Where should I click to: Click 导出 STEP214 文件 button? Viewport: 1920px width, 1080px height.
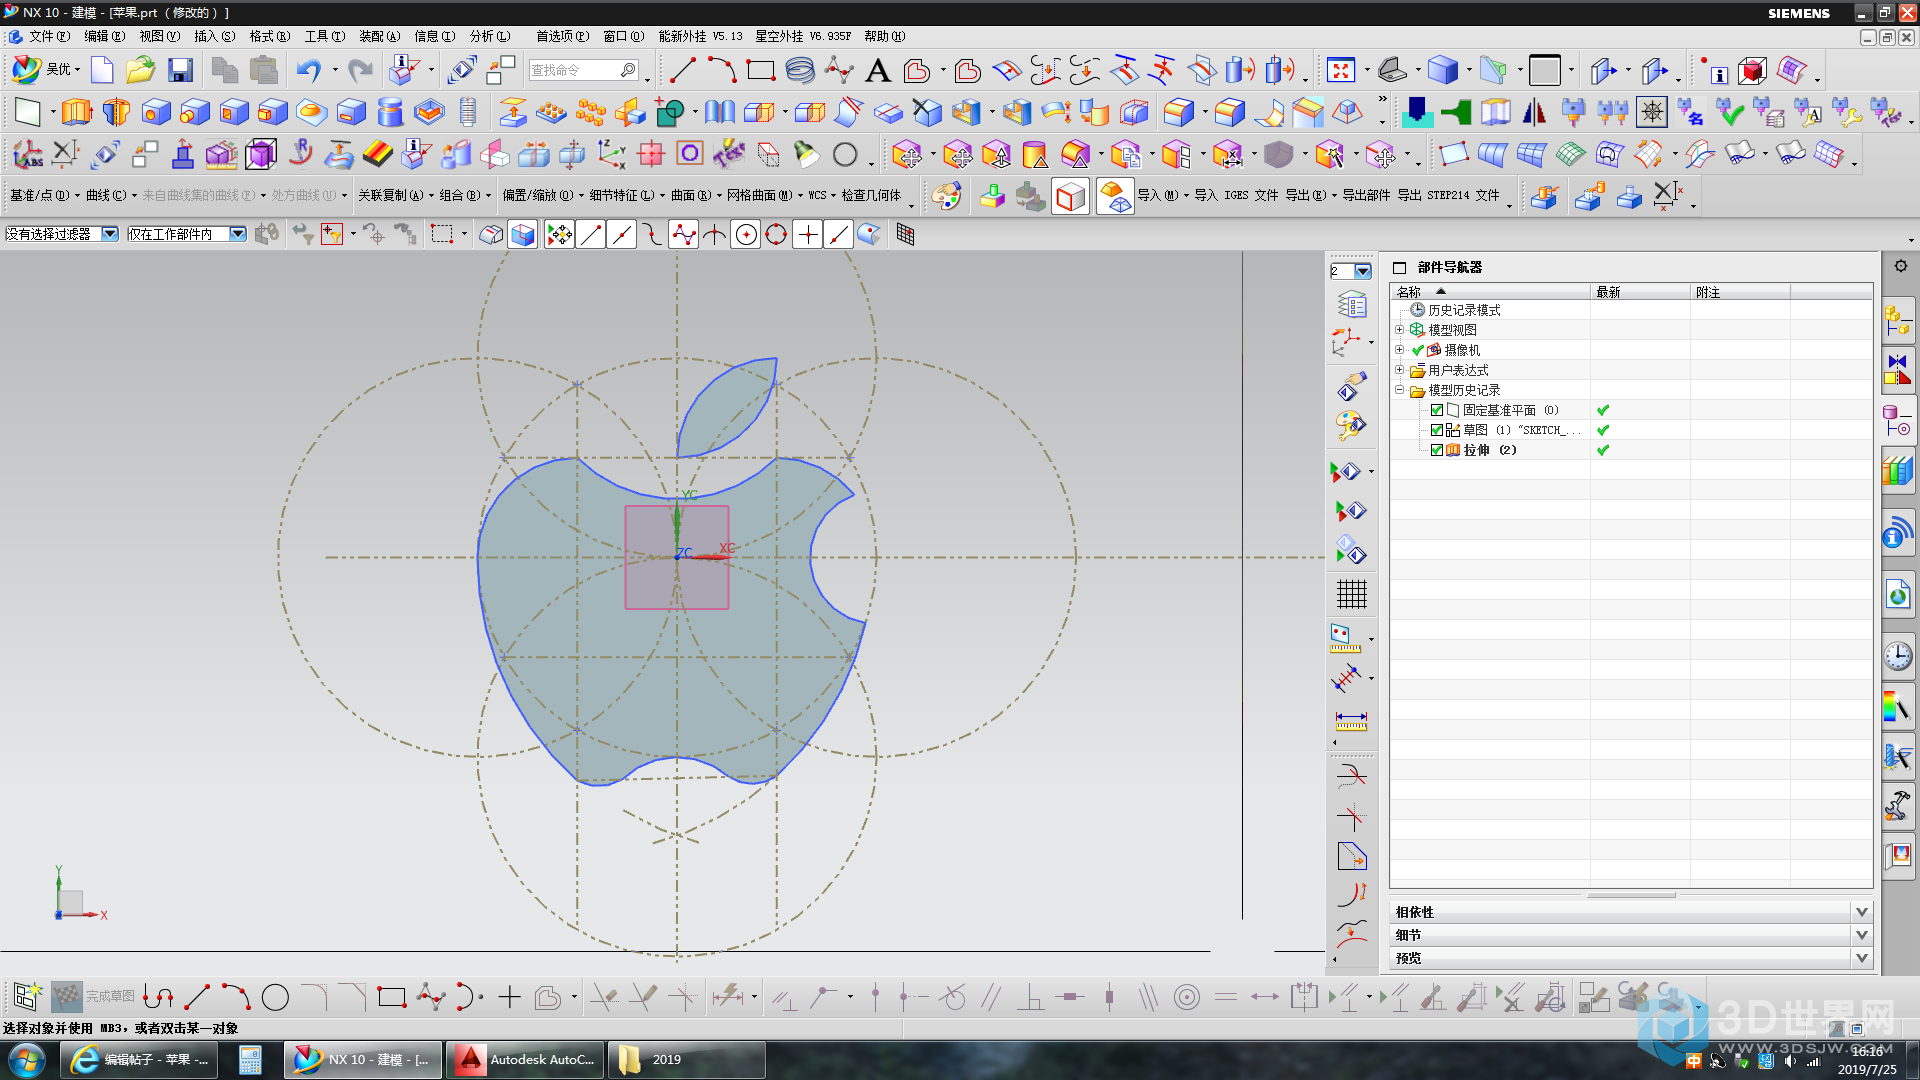click(1448, 195)
